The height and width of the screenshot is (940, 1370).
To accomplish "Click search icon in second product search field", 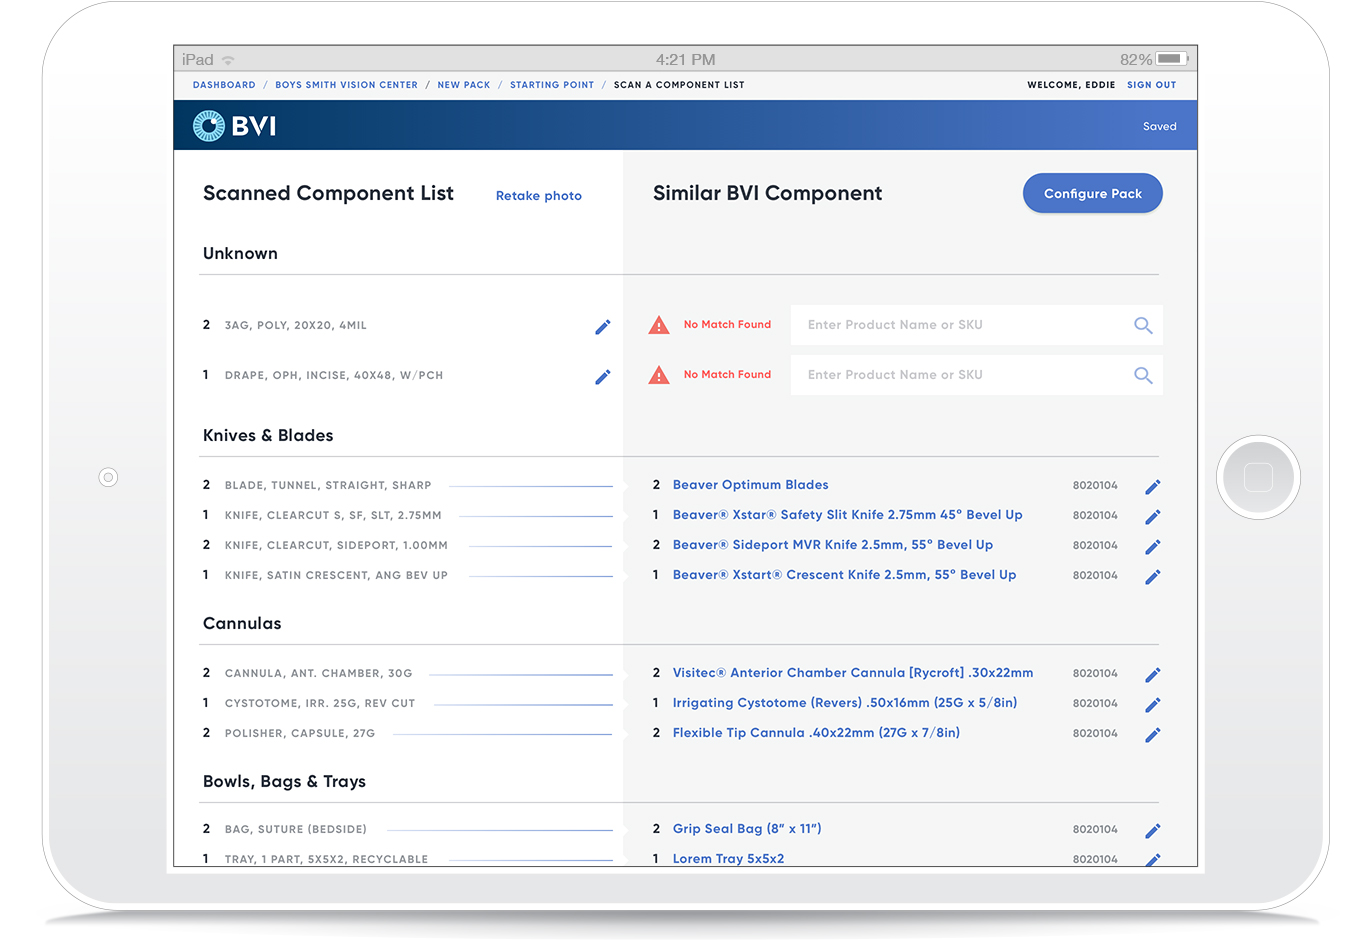I will pos(1143,375).
